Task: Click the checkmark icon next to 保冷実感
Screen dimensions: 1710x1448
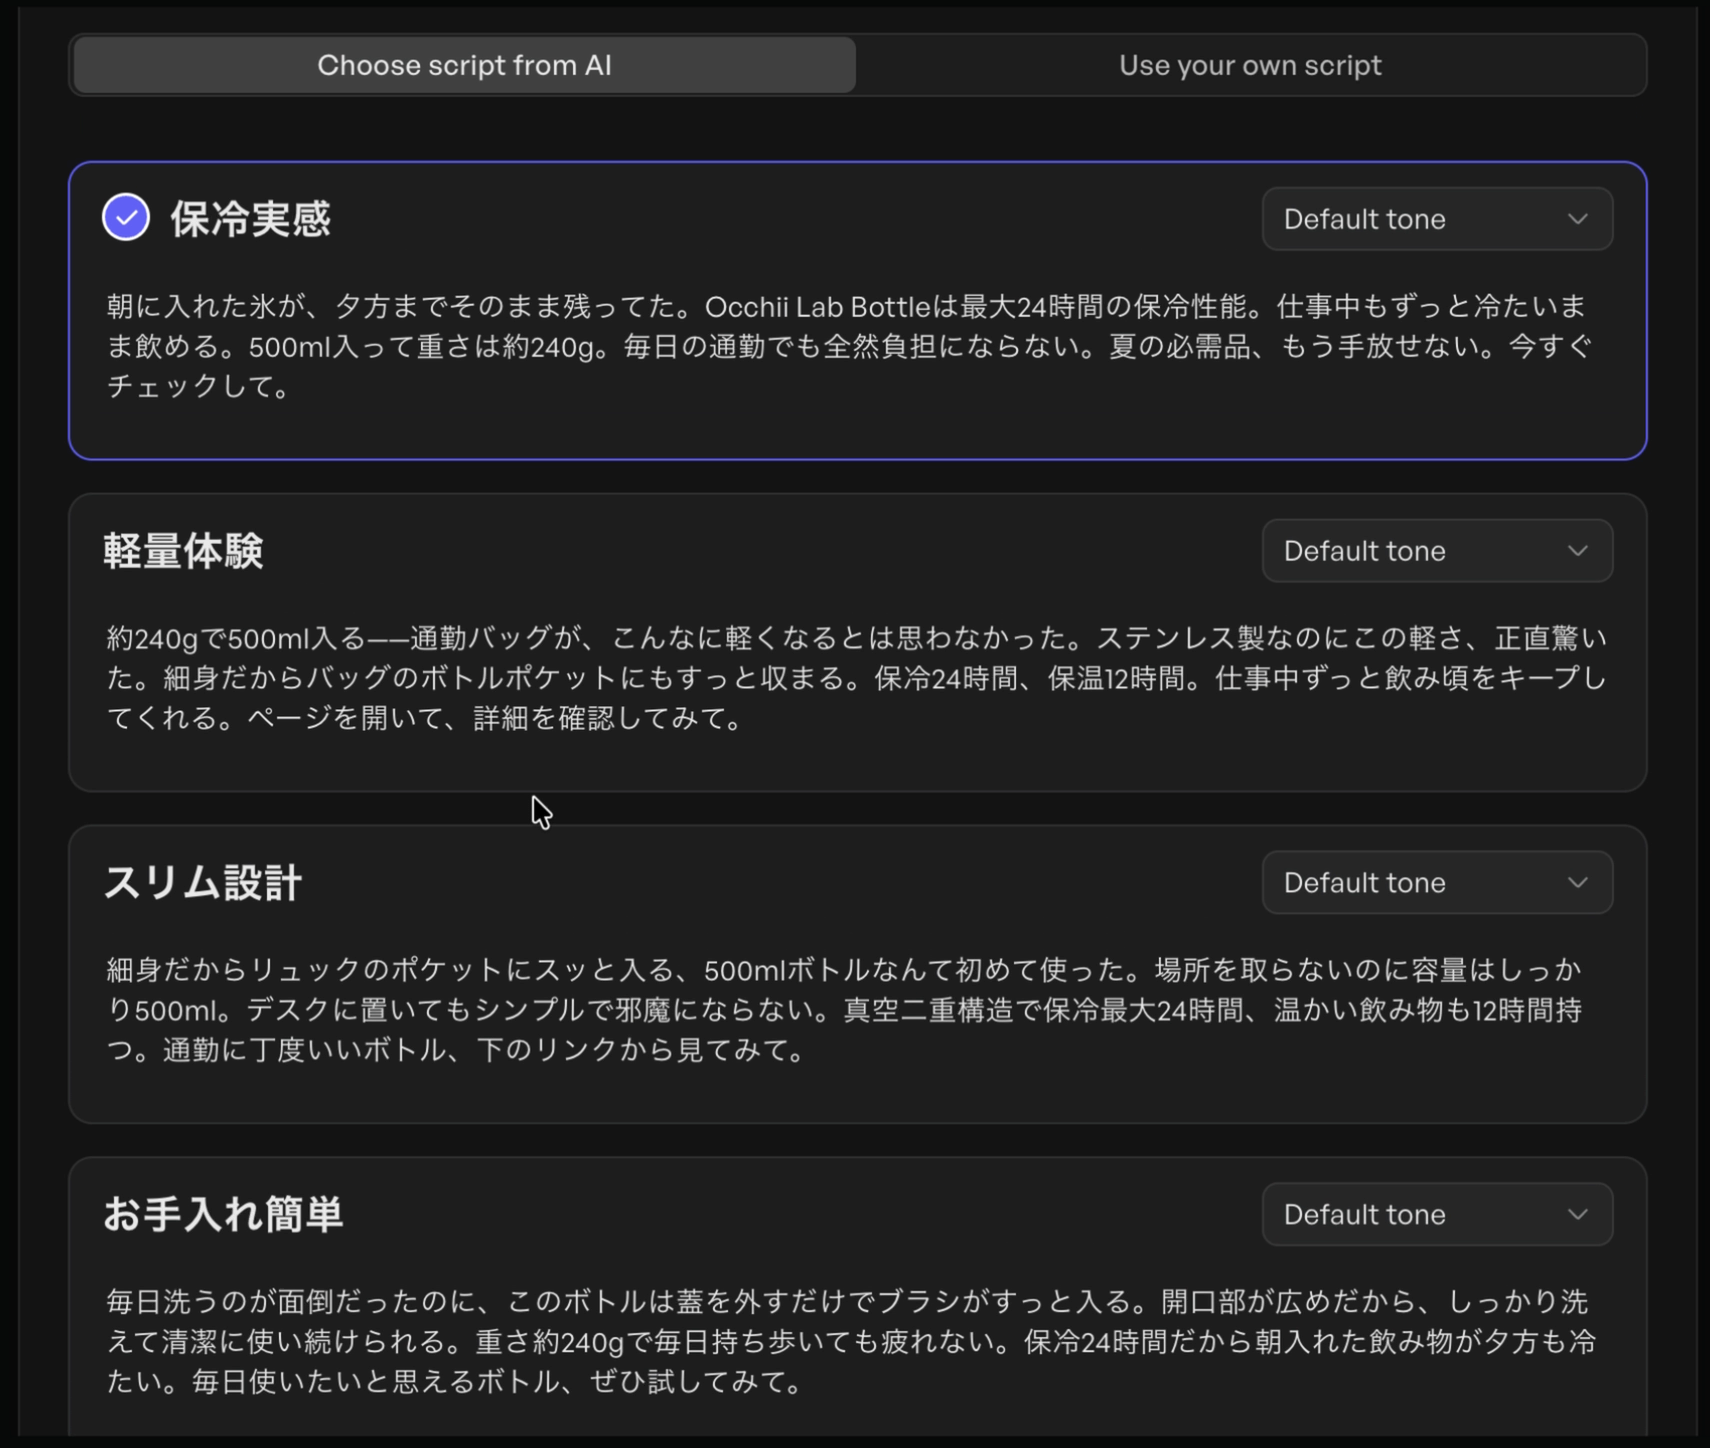Action: click(126, 218)
